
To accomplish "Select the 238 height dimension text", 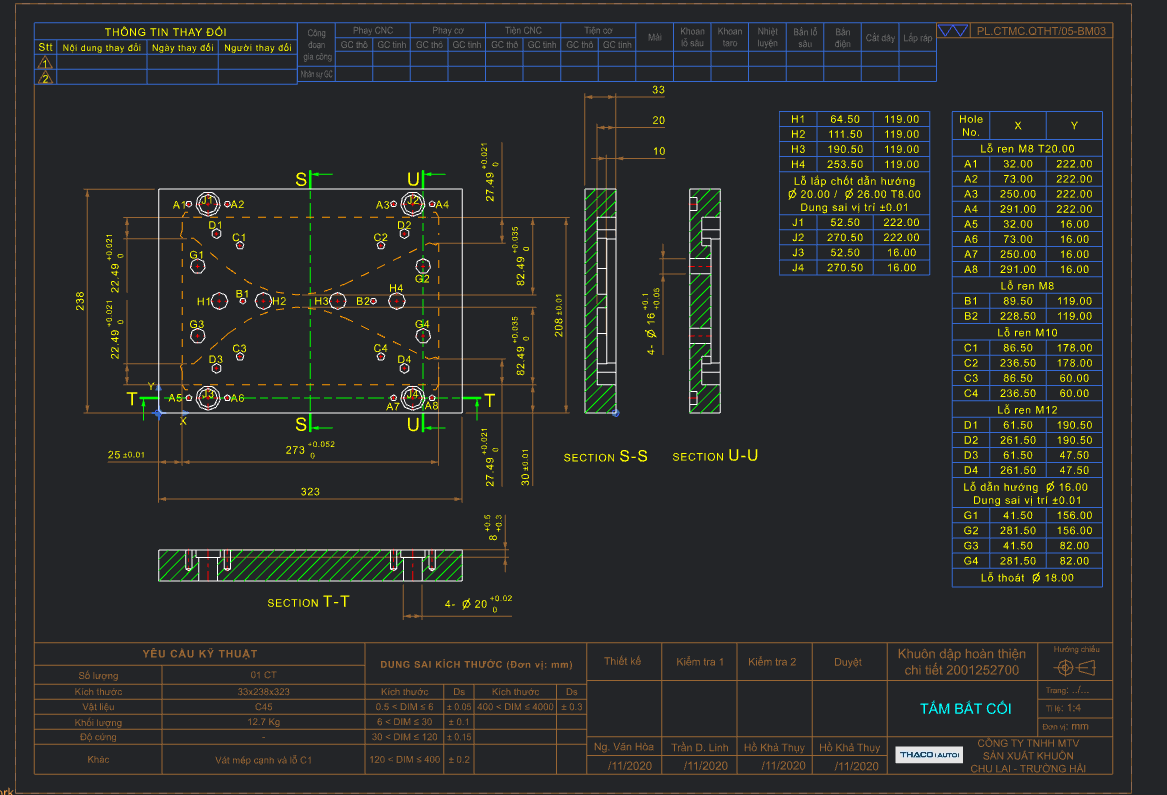I will click(78, 301).
